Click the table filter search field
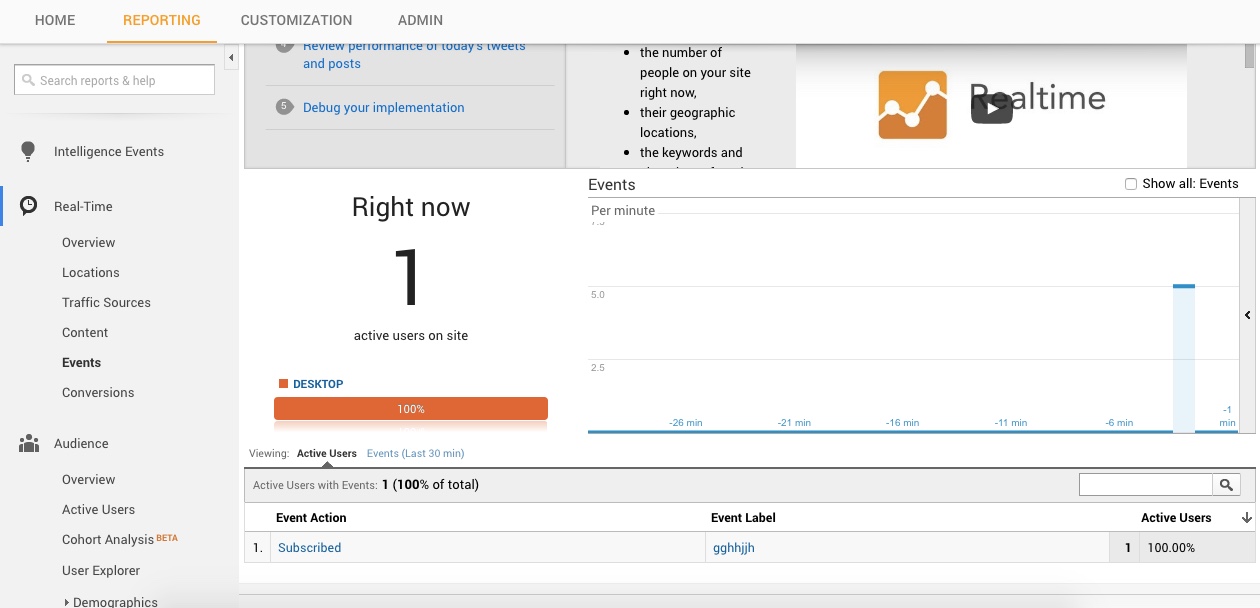 [x=1146, y=484]
